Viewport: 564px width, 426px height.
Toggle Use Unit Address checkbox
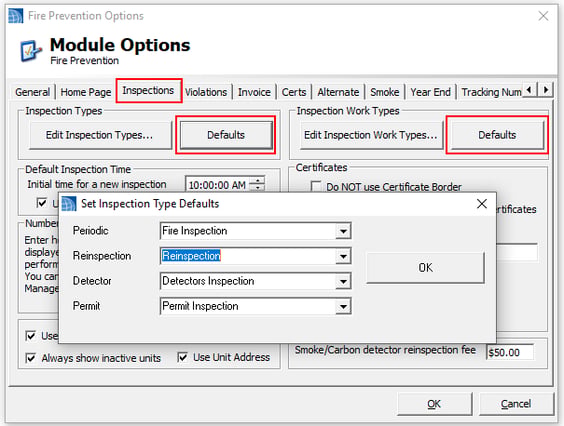[183, 357]
